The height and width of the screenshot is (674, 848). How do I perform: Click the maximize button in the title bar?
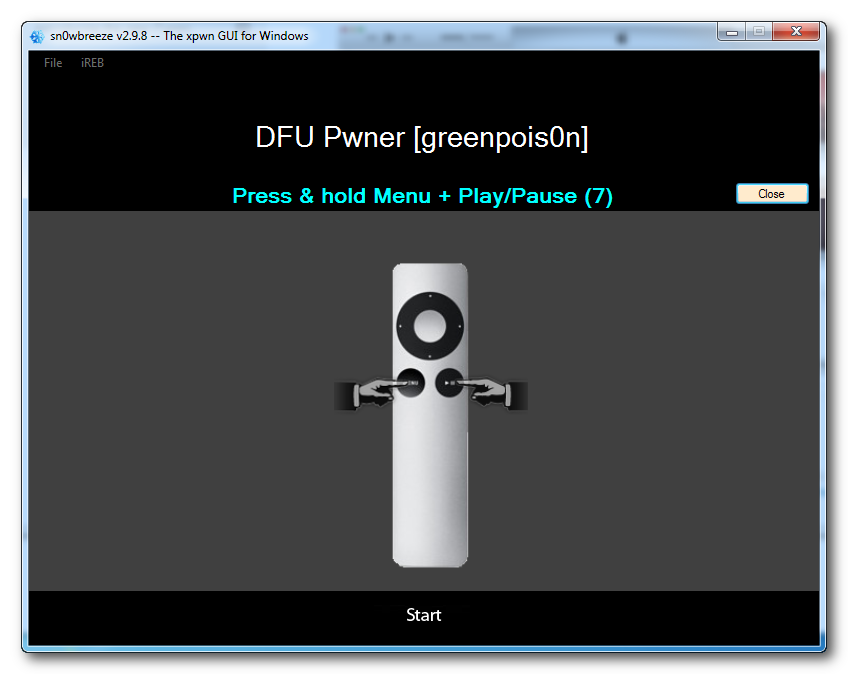click(x=759, y=32)
